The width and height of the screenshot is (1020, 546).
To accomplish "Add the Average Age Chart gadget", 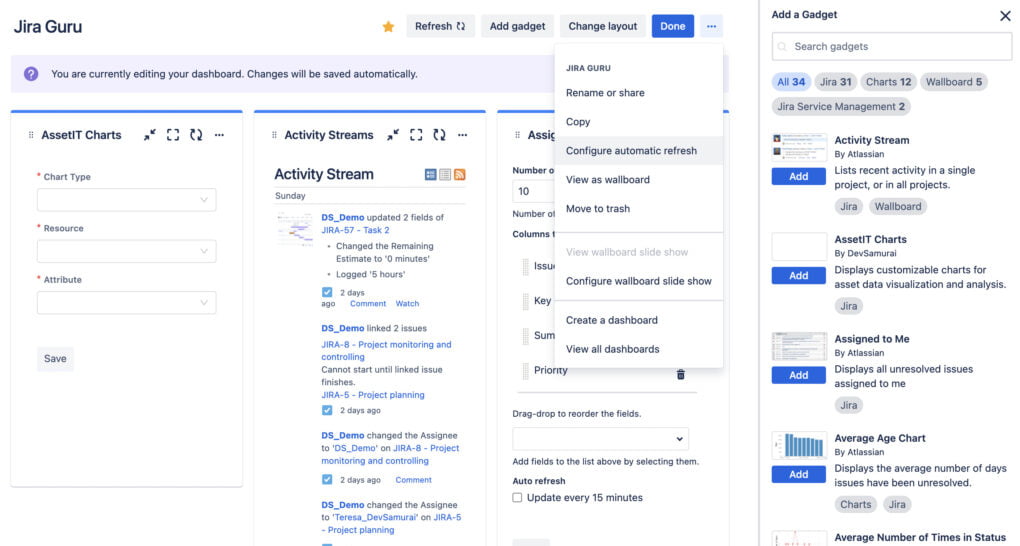I will pyautogui.click(x=799, y=474).
